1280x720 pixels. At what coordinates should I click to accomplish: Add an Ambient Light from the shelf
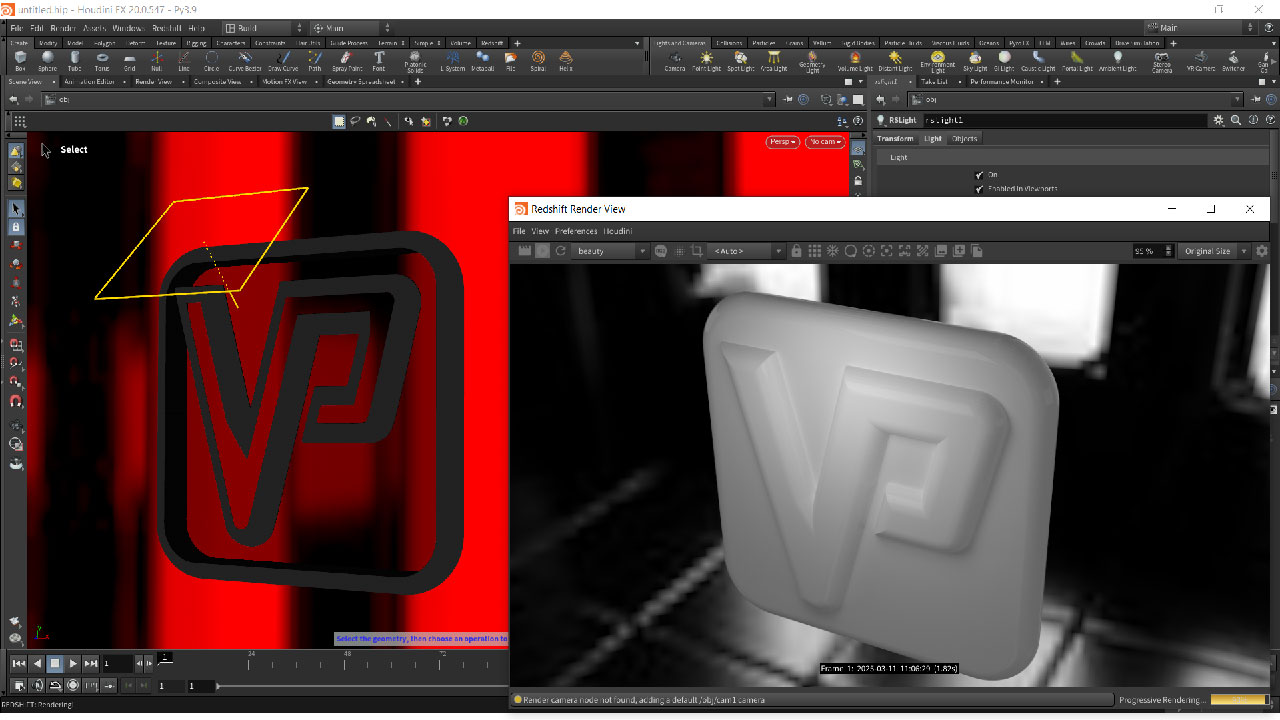pos(1118,62)
